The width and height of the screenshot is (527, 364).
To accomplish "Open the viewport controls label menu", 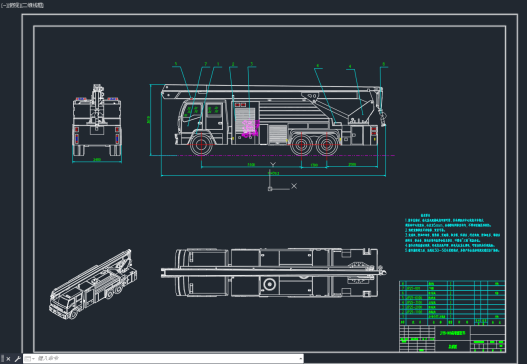I will [22, 5].
